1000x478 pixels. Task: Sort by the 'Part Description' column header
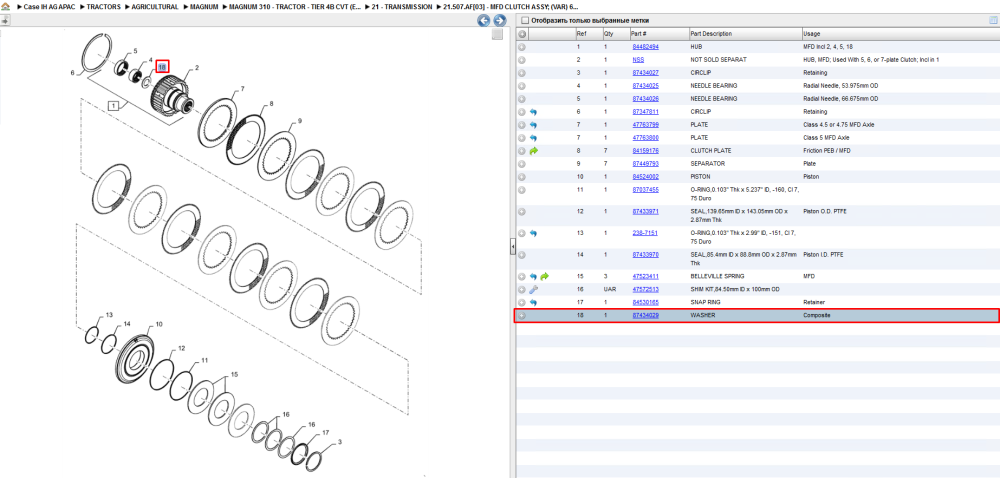711,34
